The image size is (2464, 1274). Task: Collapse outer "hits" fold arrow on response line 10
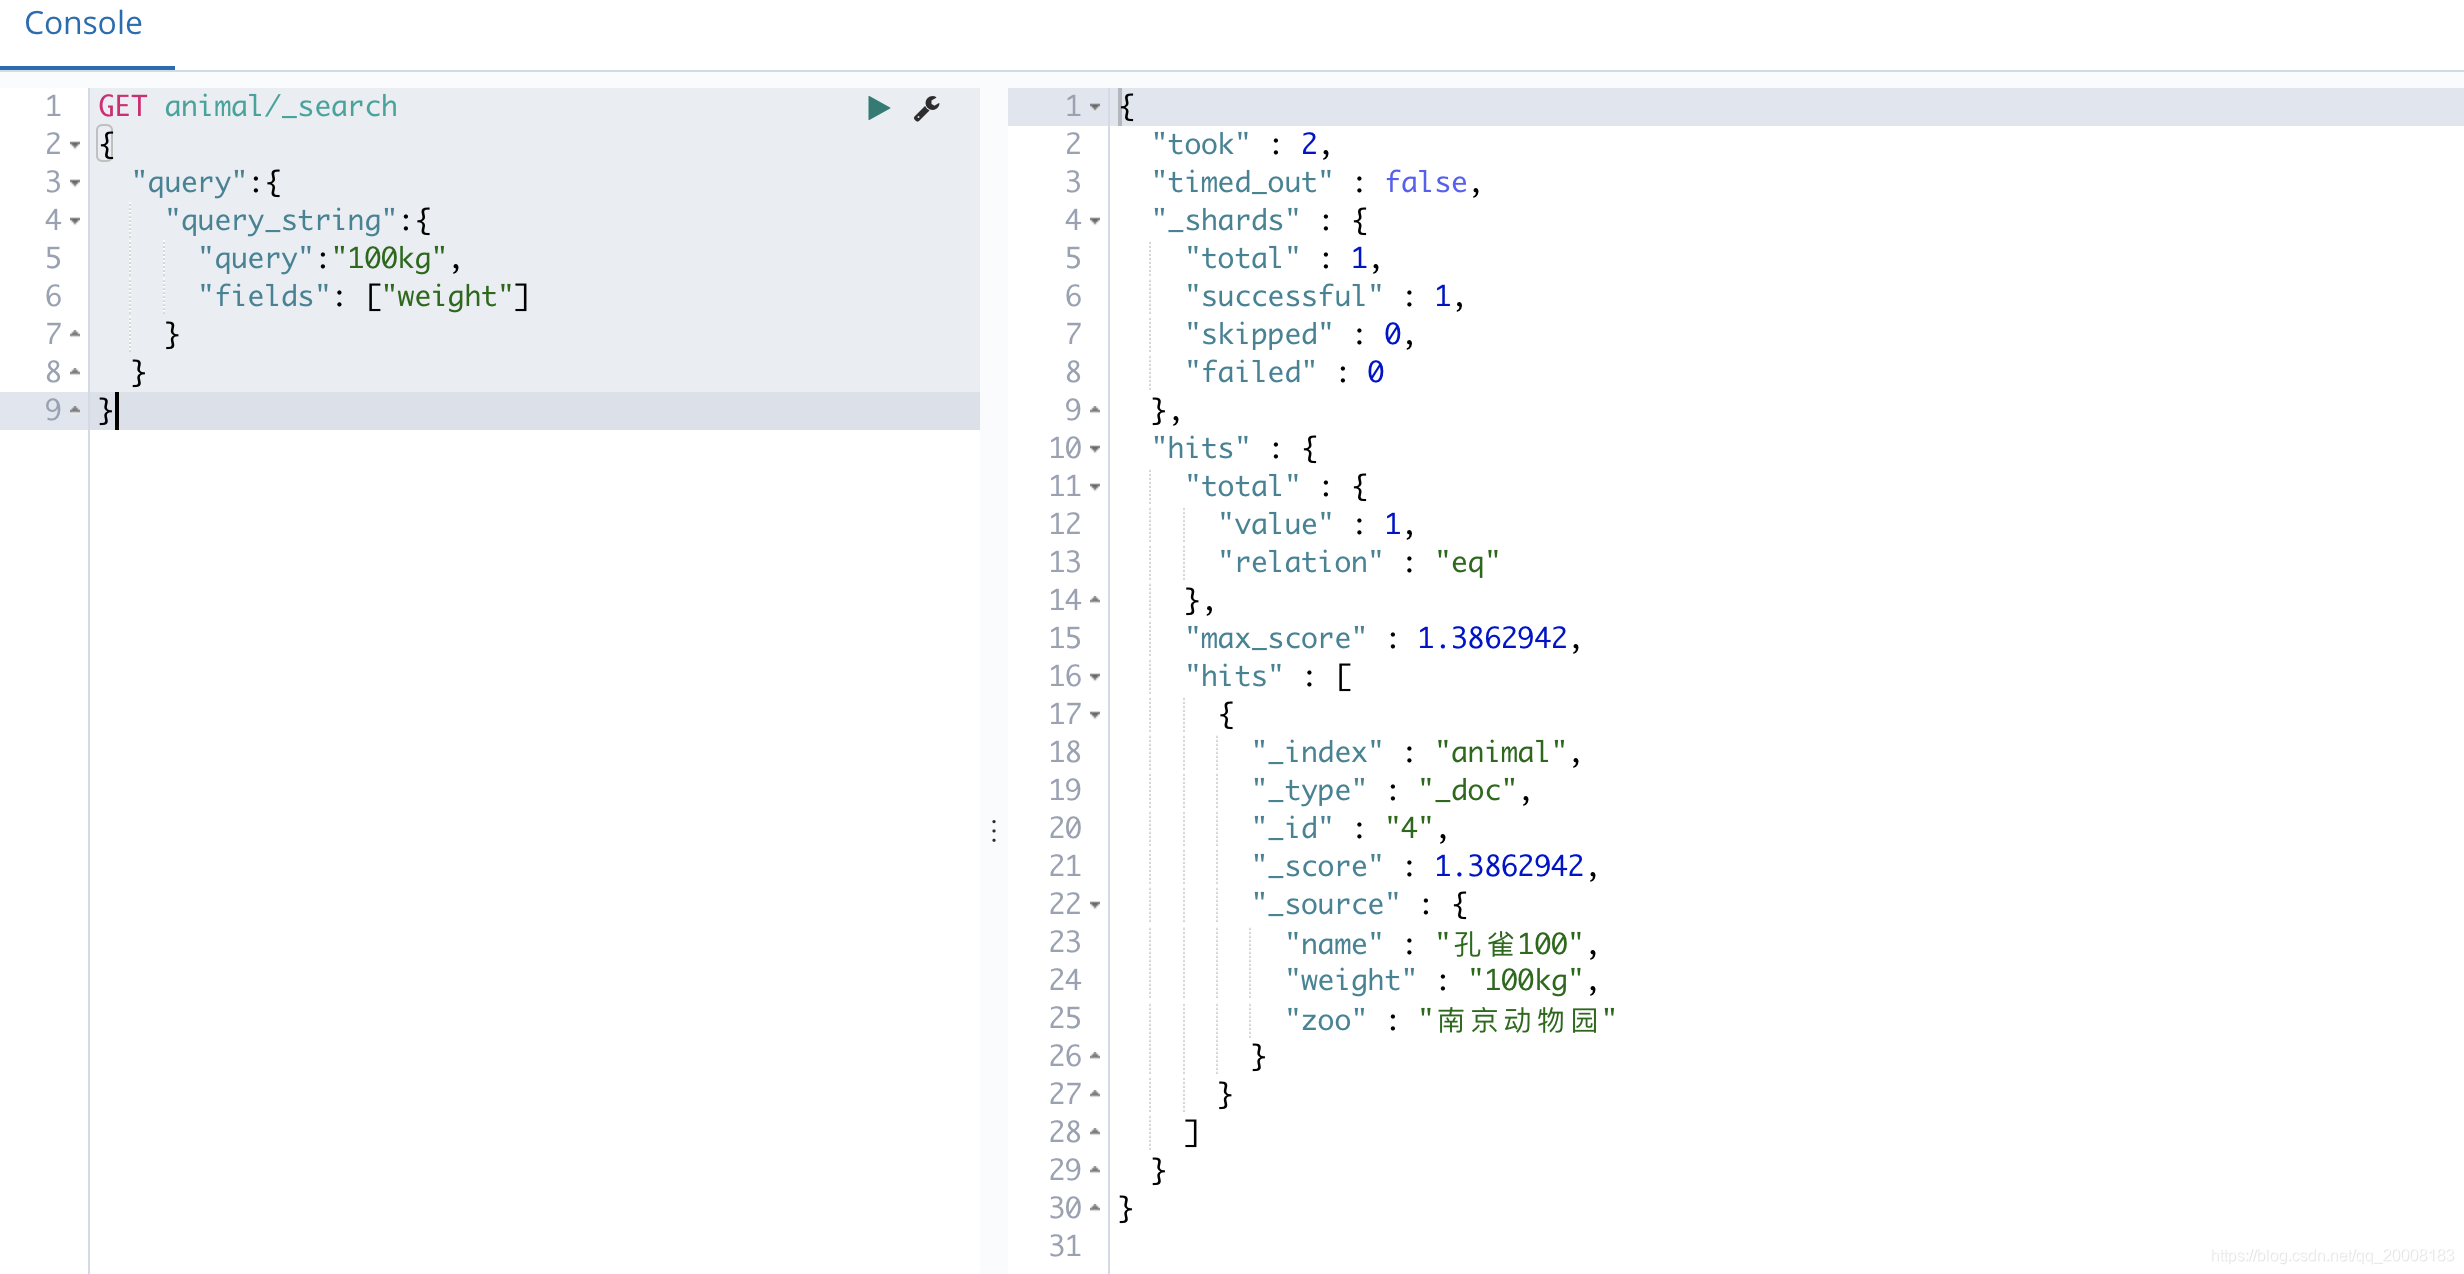pos(1095,449)
